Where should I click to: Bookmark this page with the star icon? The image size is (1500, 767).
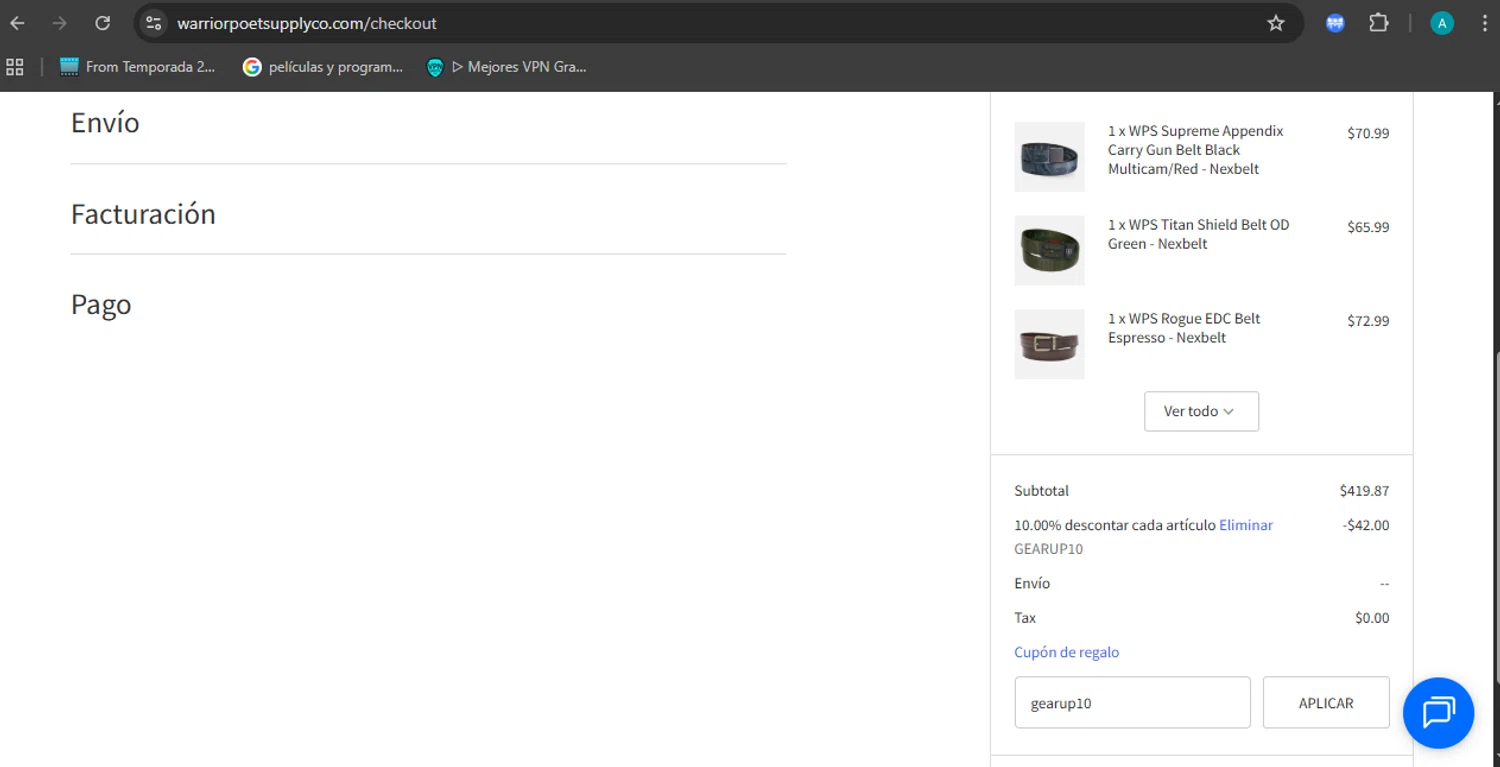point(1276,23)
